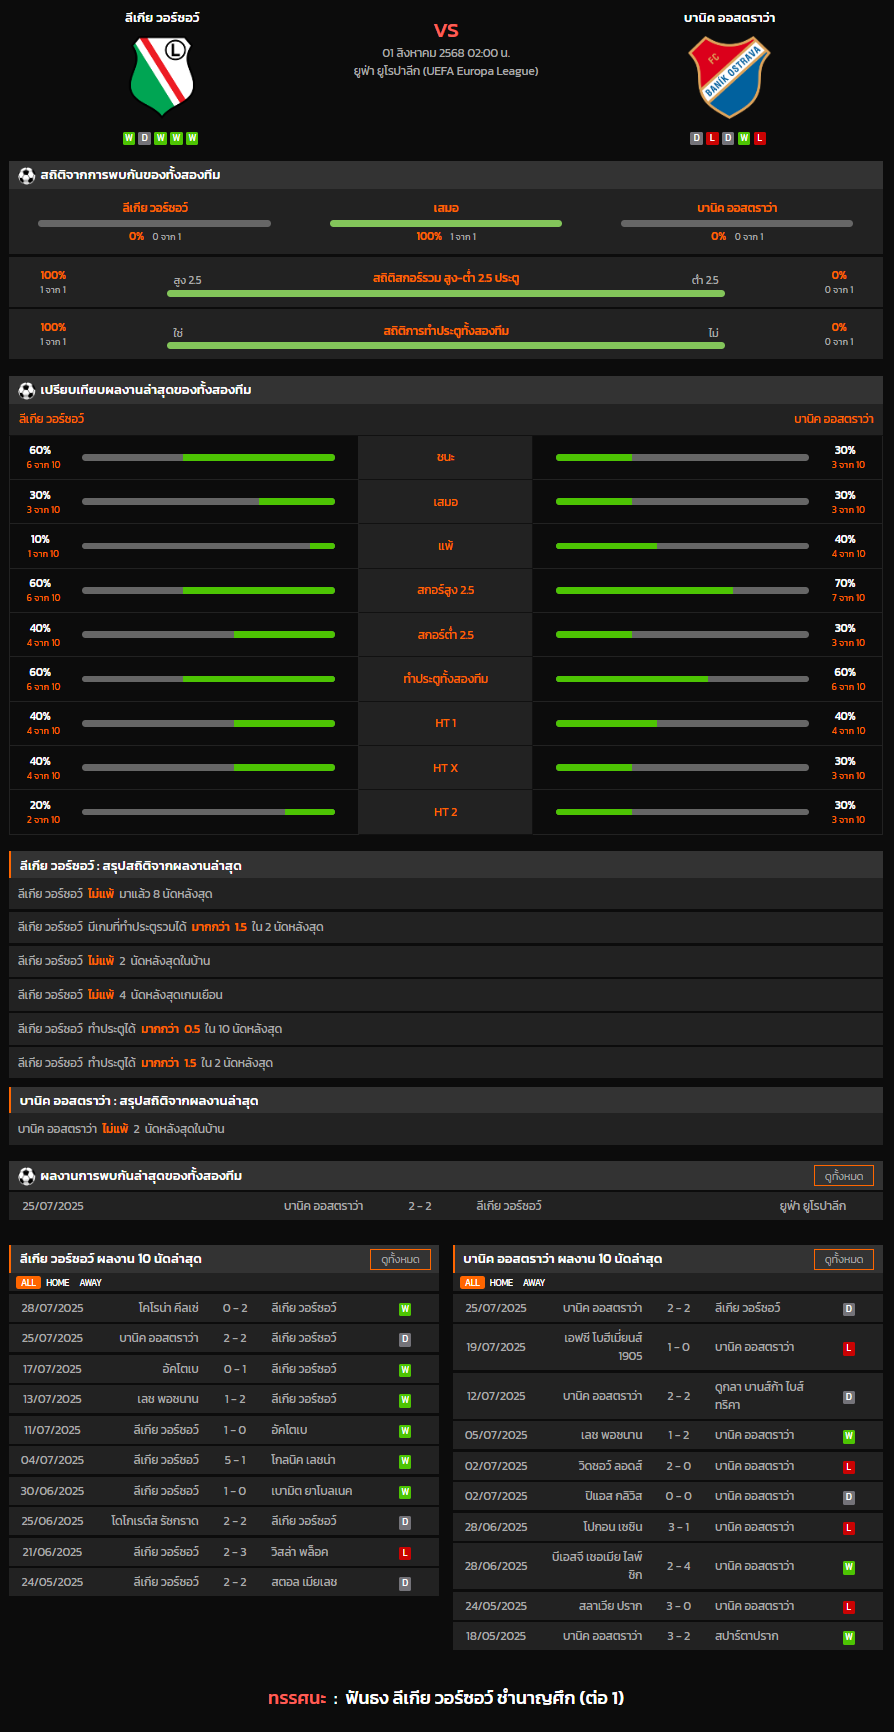Click the 0 - 0 score in Baník table
The height and width of the screenshot is (1732, 894).
tap(679, 1498)
